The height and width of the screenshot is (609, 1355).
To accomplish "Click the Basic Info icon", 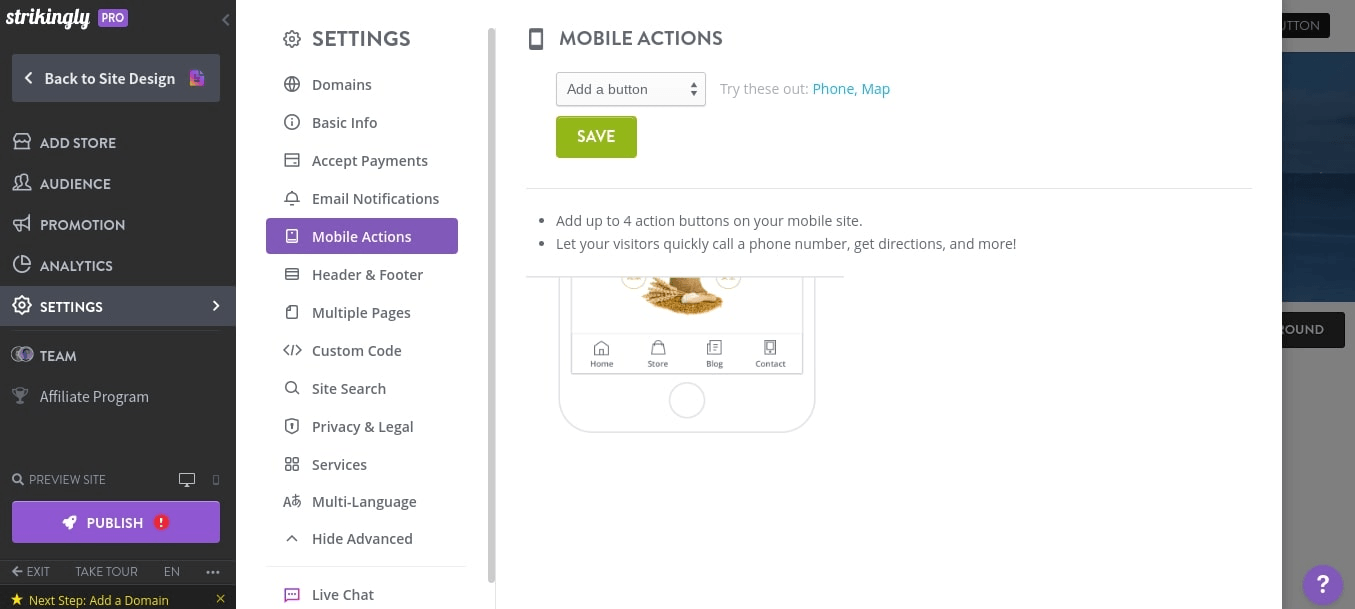I will coord(292,122).
